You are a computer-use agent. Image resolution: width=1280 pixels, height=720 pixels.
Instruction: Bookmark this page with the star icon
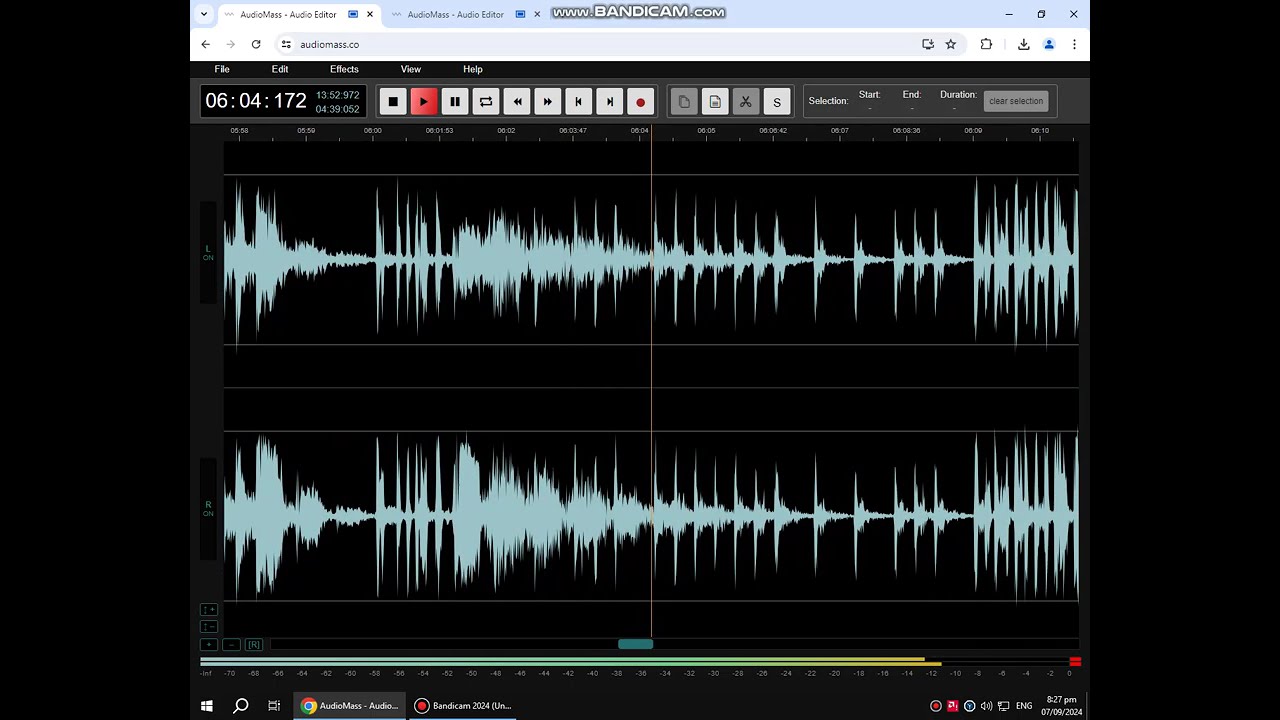coord(951,44)
